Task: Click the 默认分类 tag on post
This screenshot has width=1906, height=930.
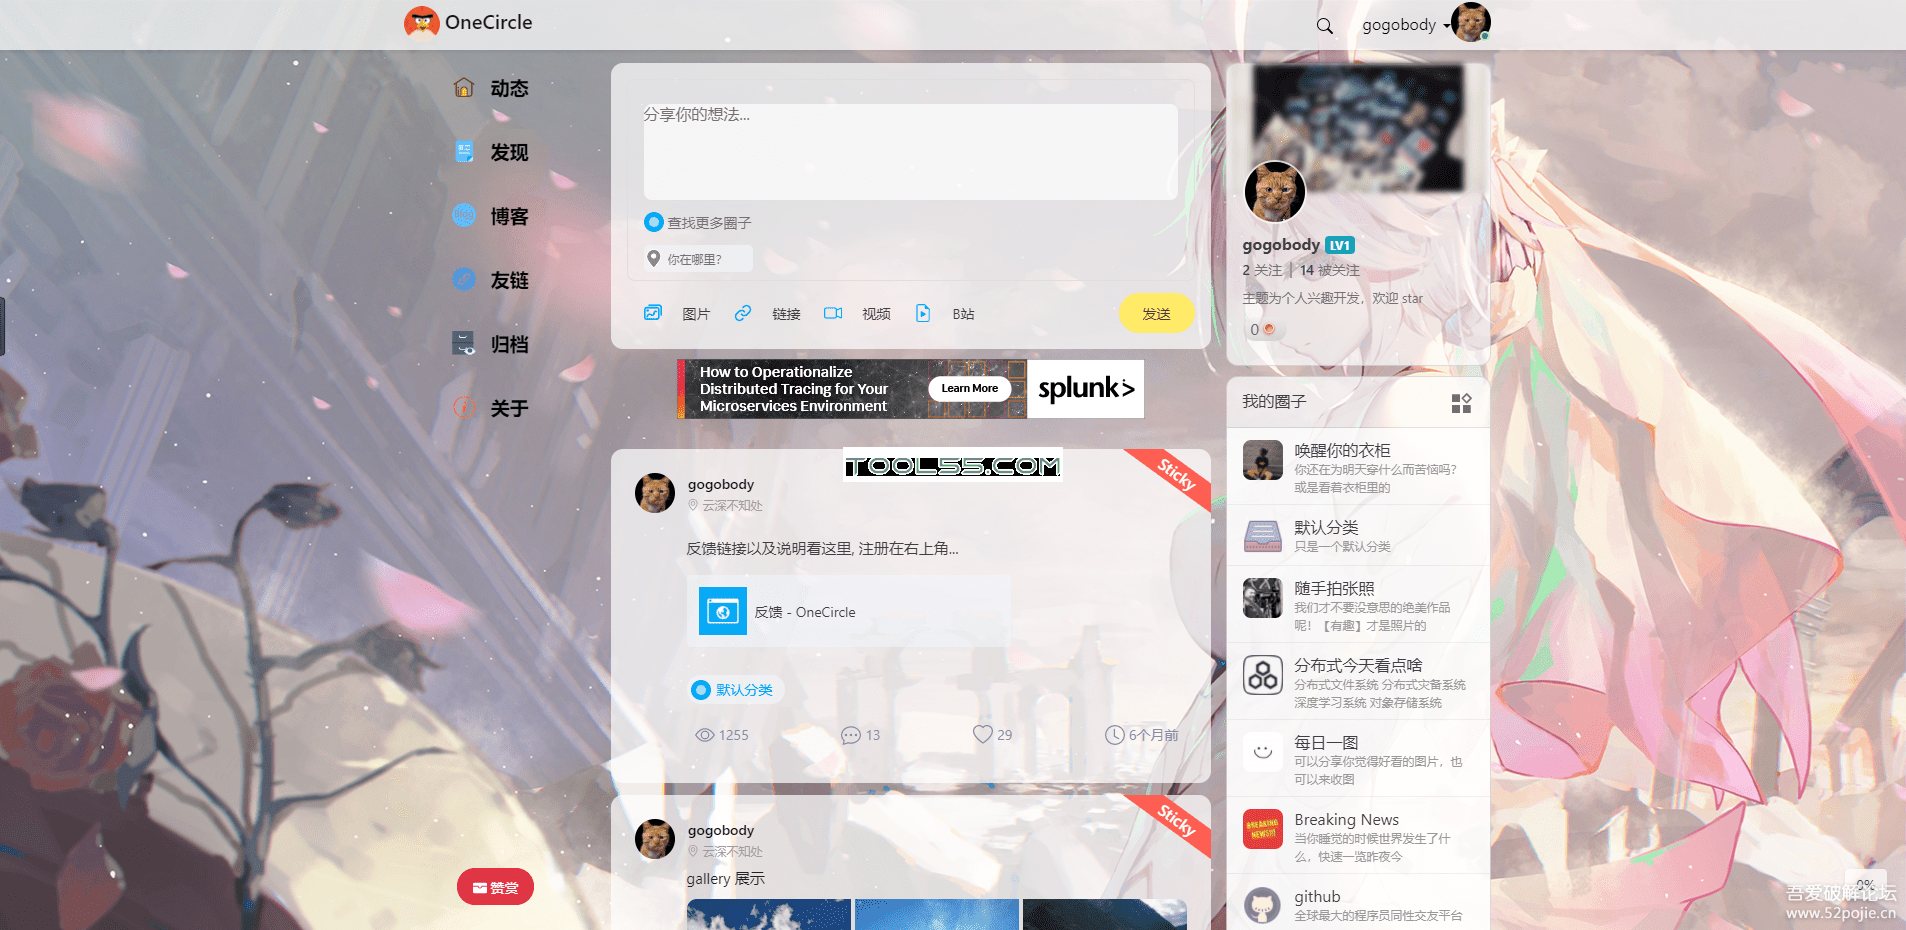Action: click(x=735, y=689)
